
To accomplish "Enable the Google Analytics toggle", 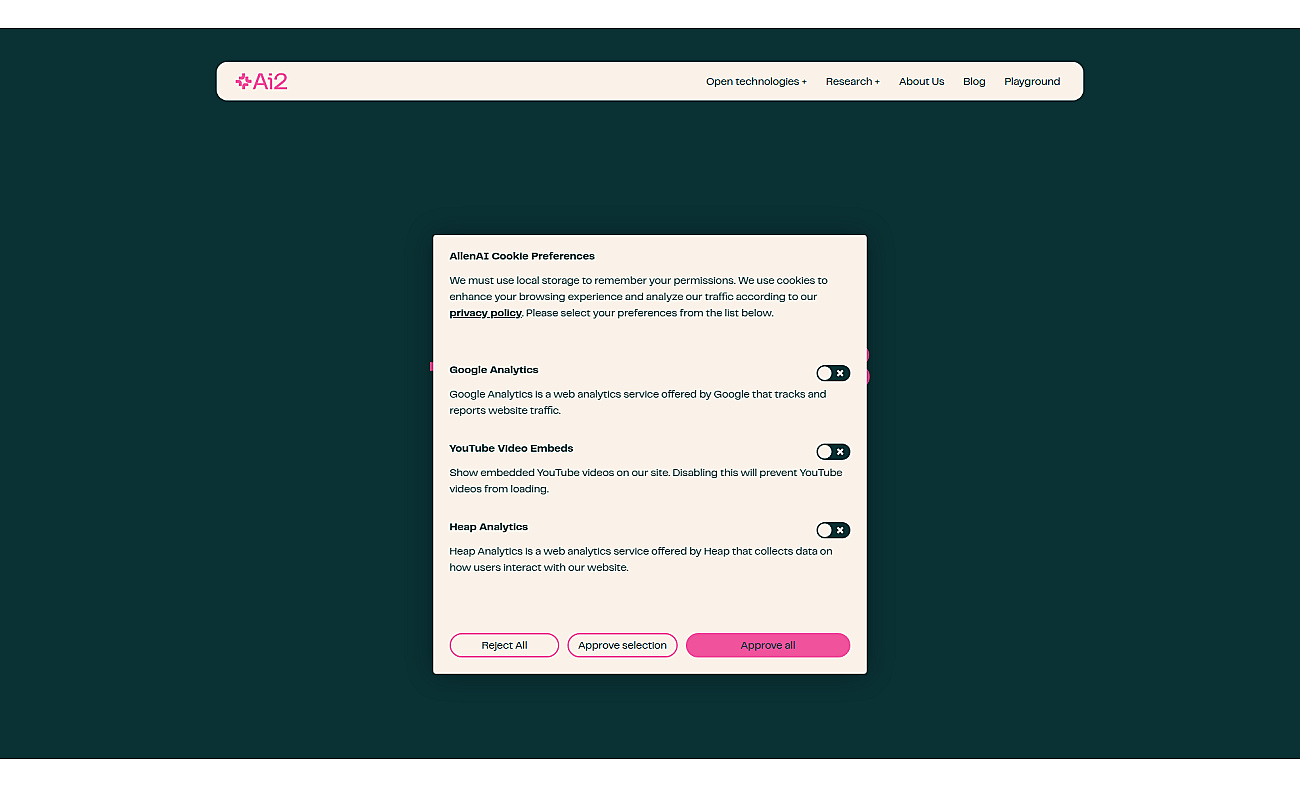I will [833, 373].
